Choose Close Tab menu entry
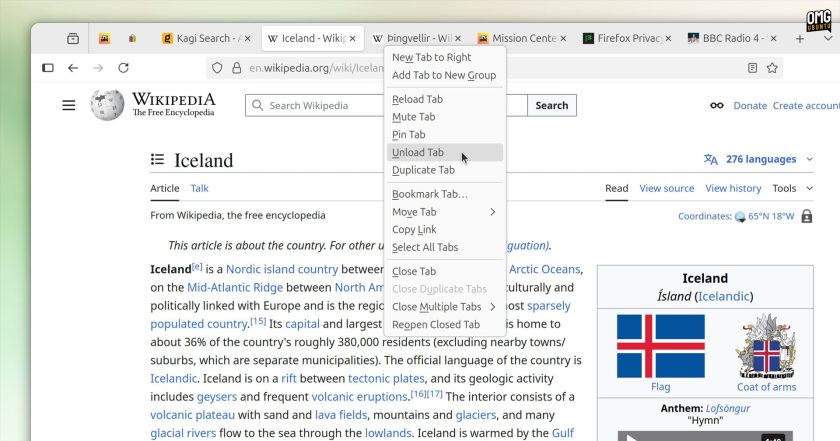The height and width of the screenshot is (441, 840). 445,271
